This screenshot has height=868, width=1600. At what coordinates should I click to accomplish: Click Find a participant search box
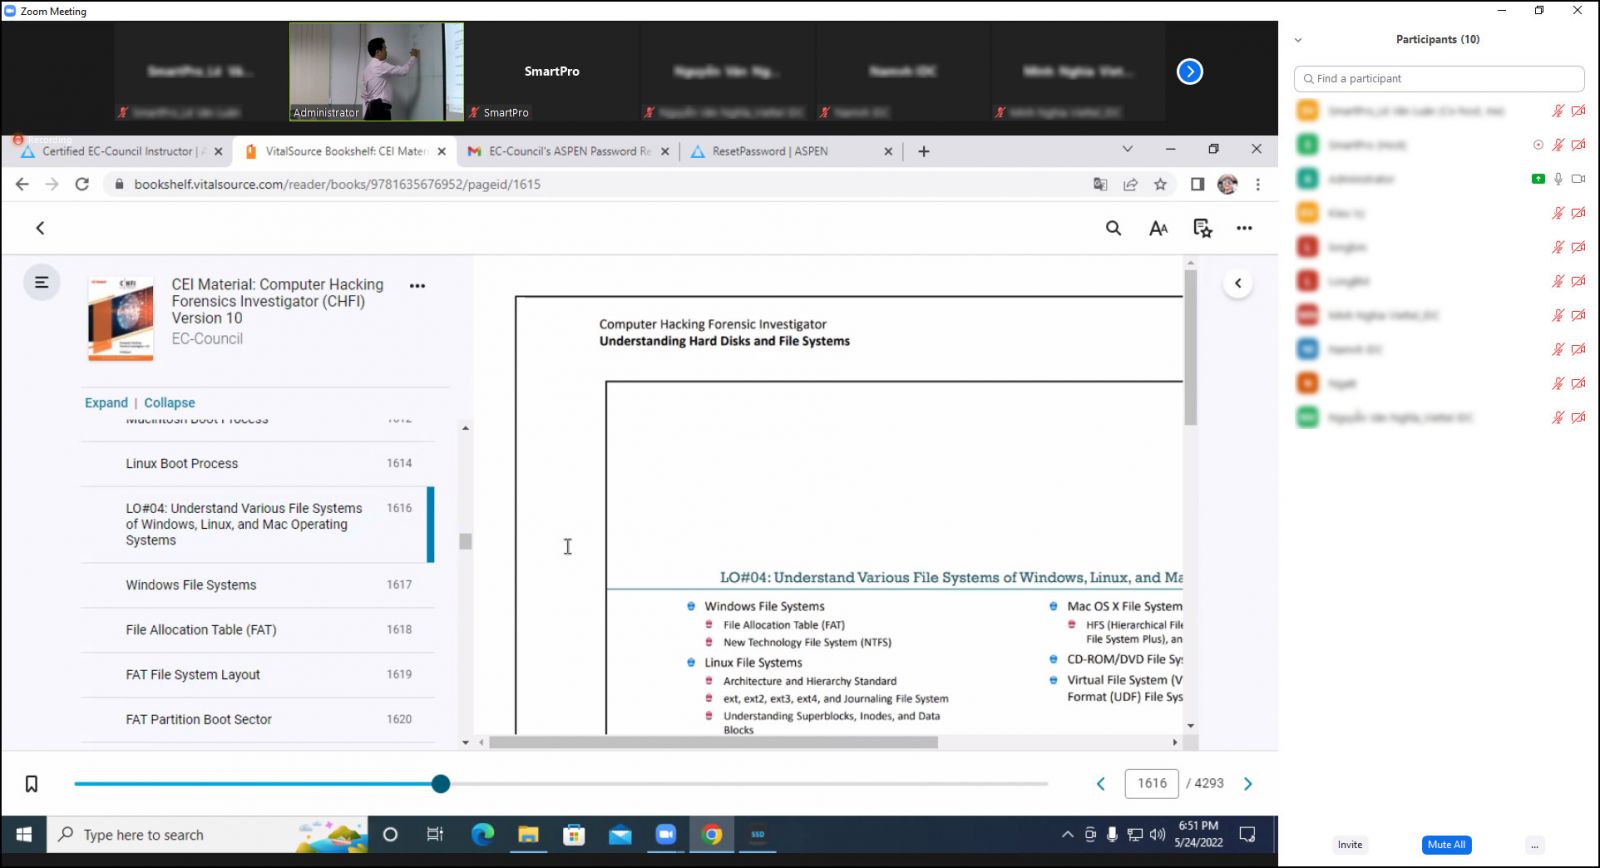click(1439, 78)
